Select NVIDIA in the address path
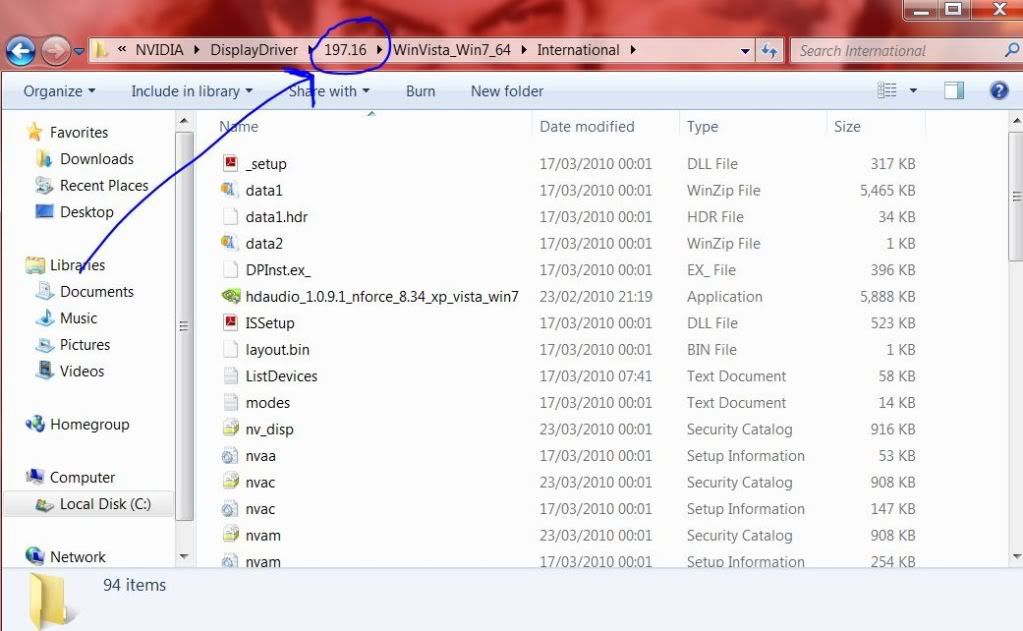This screenshot has width=1023, height=631. (x=159, y=50)
